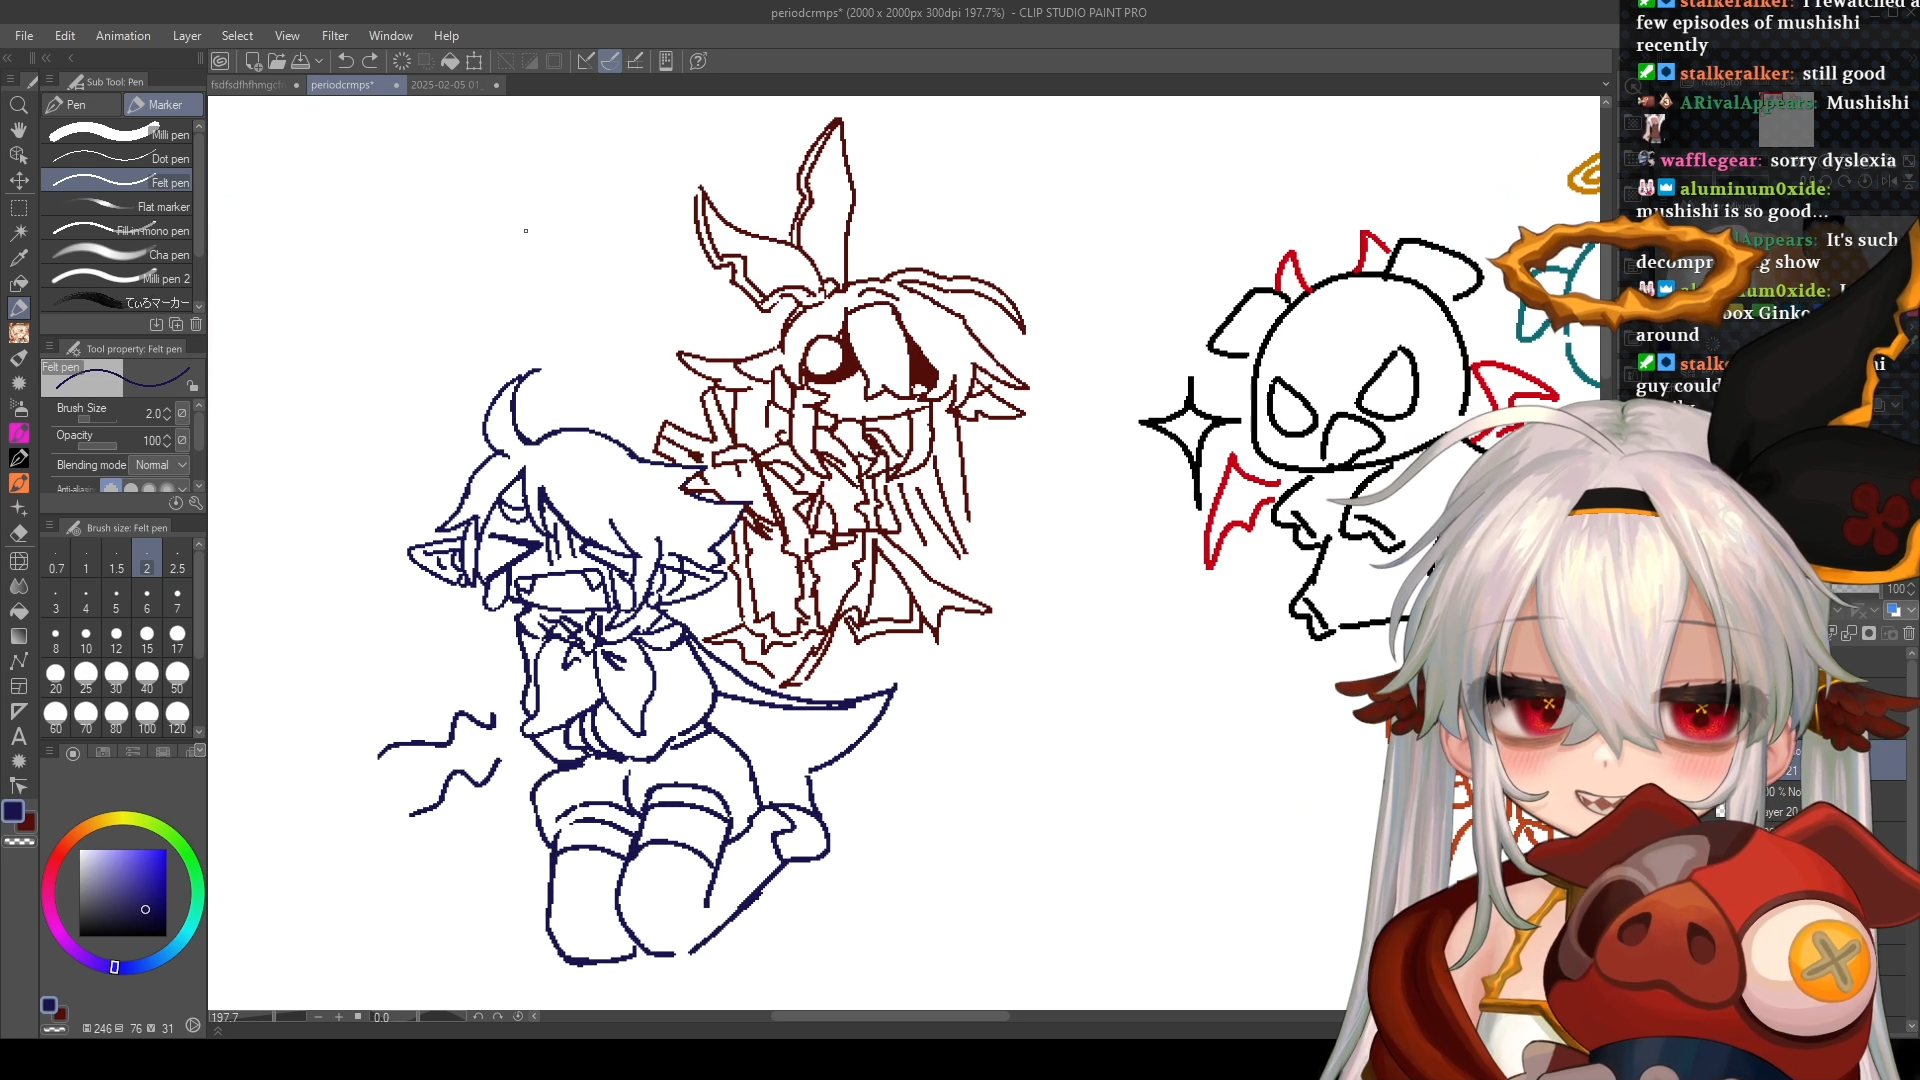Open Brush Size dynamics settings button
This screenshot has width=1920, height=1080.
tap(182, 413)
